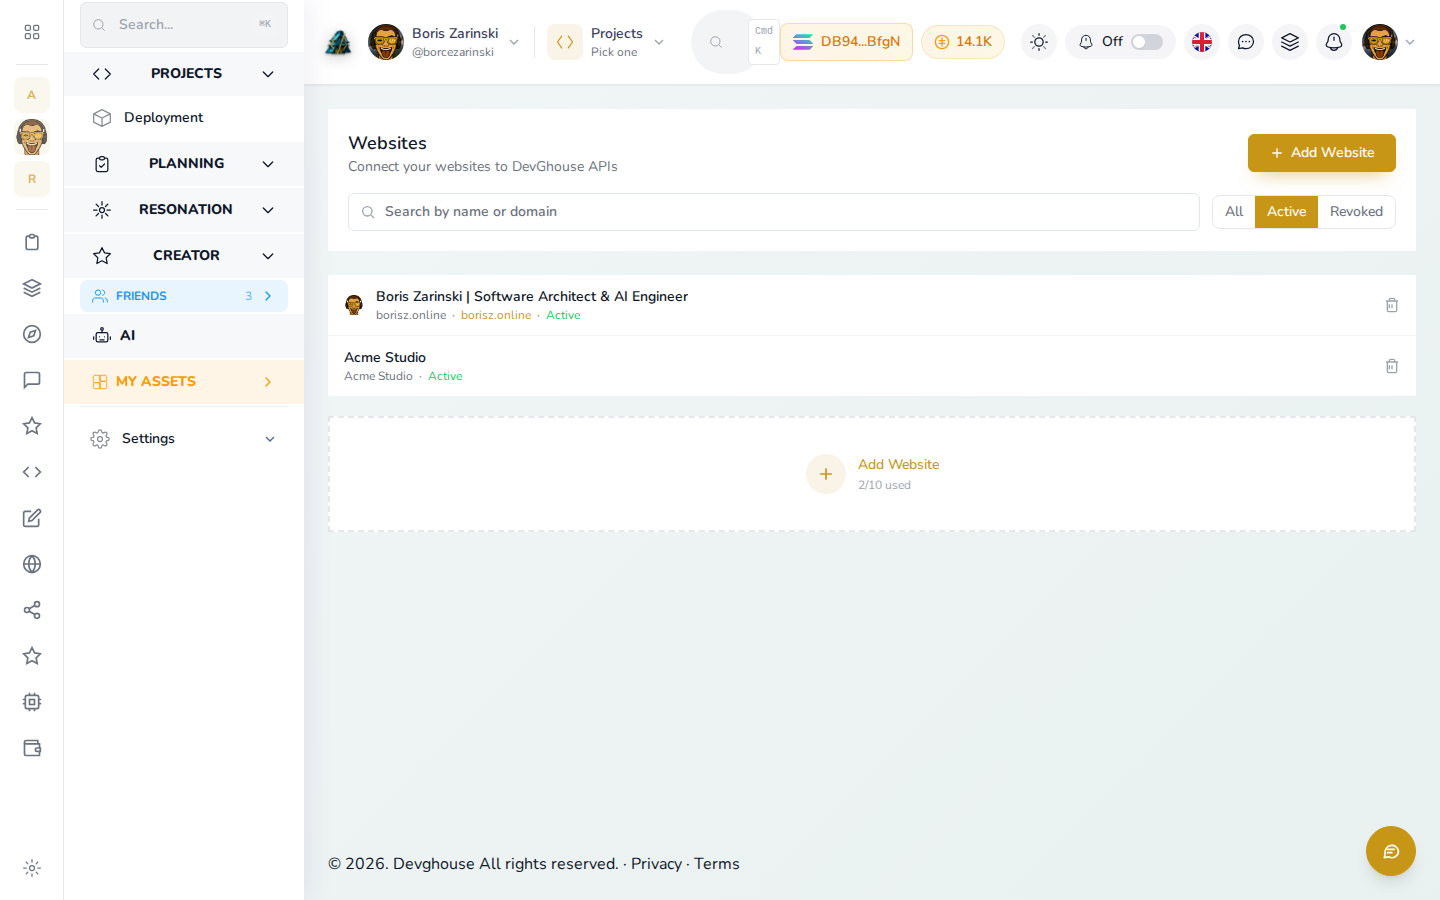Open the chat bubble icon in left rail
The height and width of the screenshot is (900, 1440).
(x=32, y=380)
